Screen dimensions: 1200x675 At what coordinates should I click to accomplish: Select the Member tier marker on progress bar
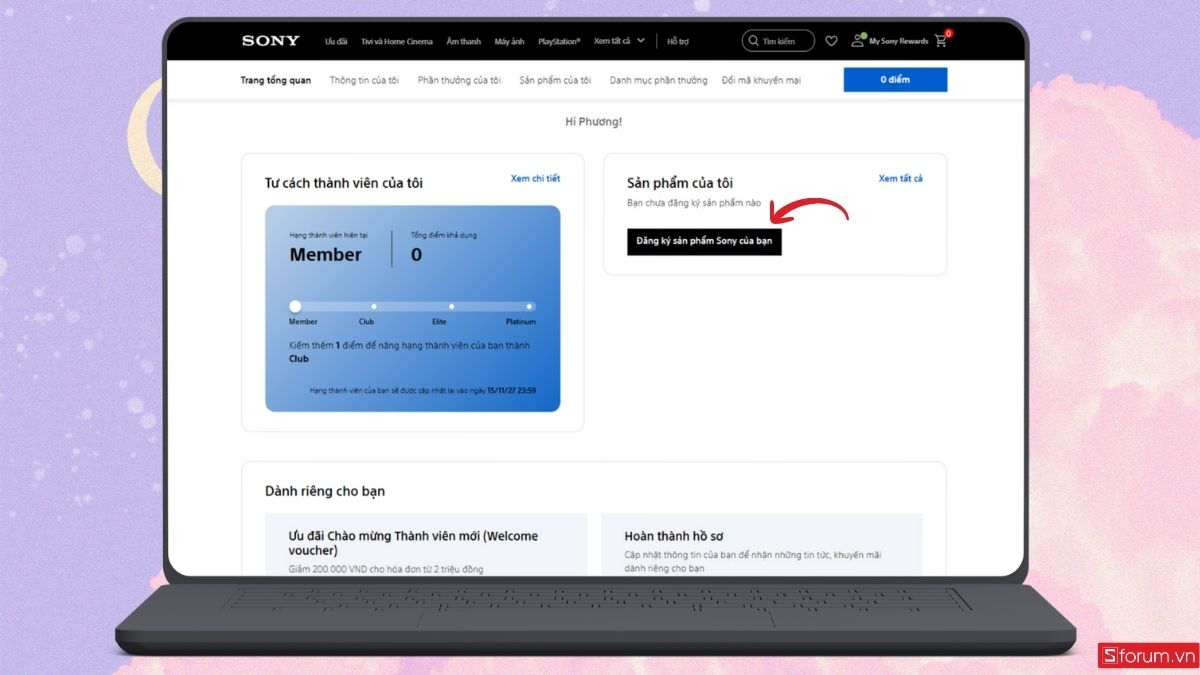(295, 307)
